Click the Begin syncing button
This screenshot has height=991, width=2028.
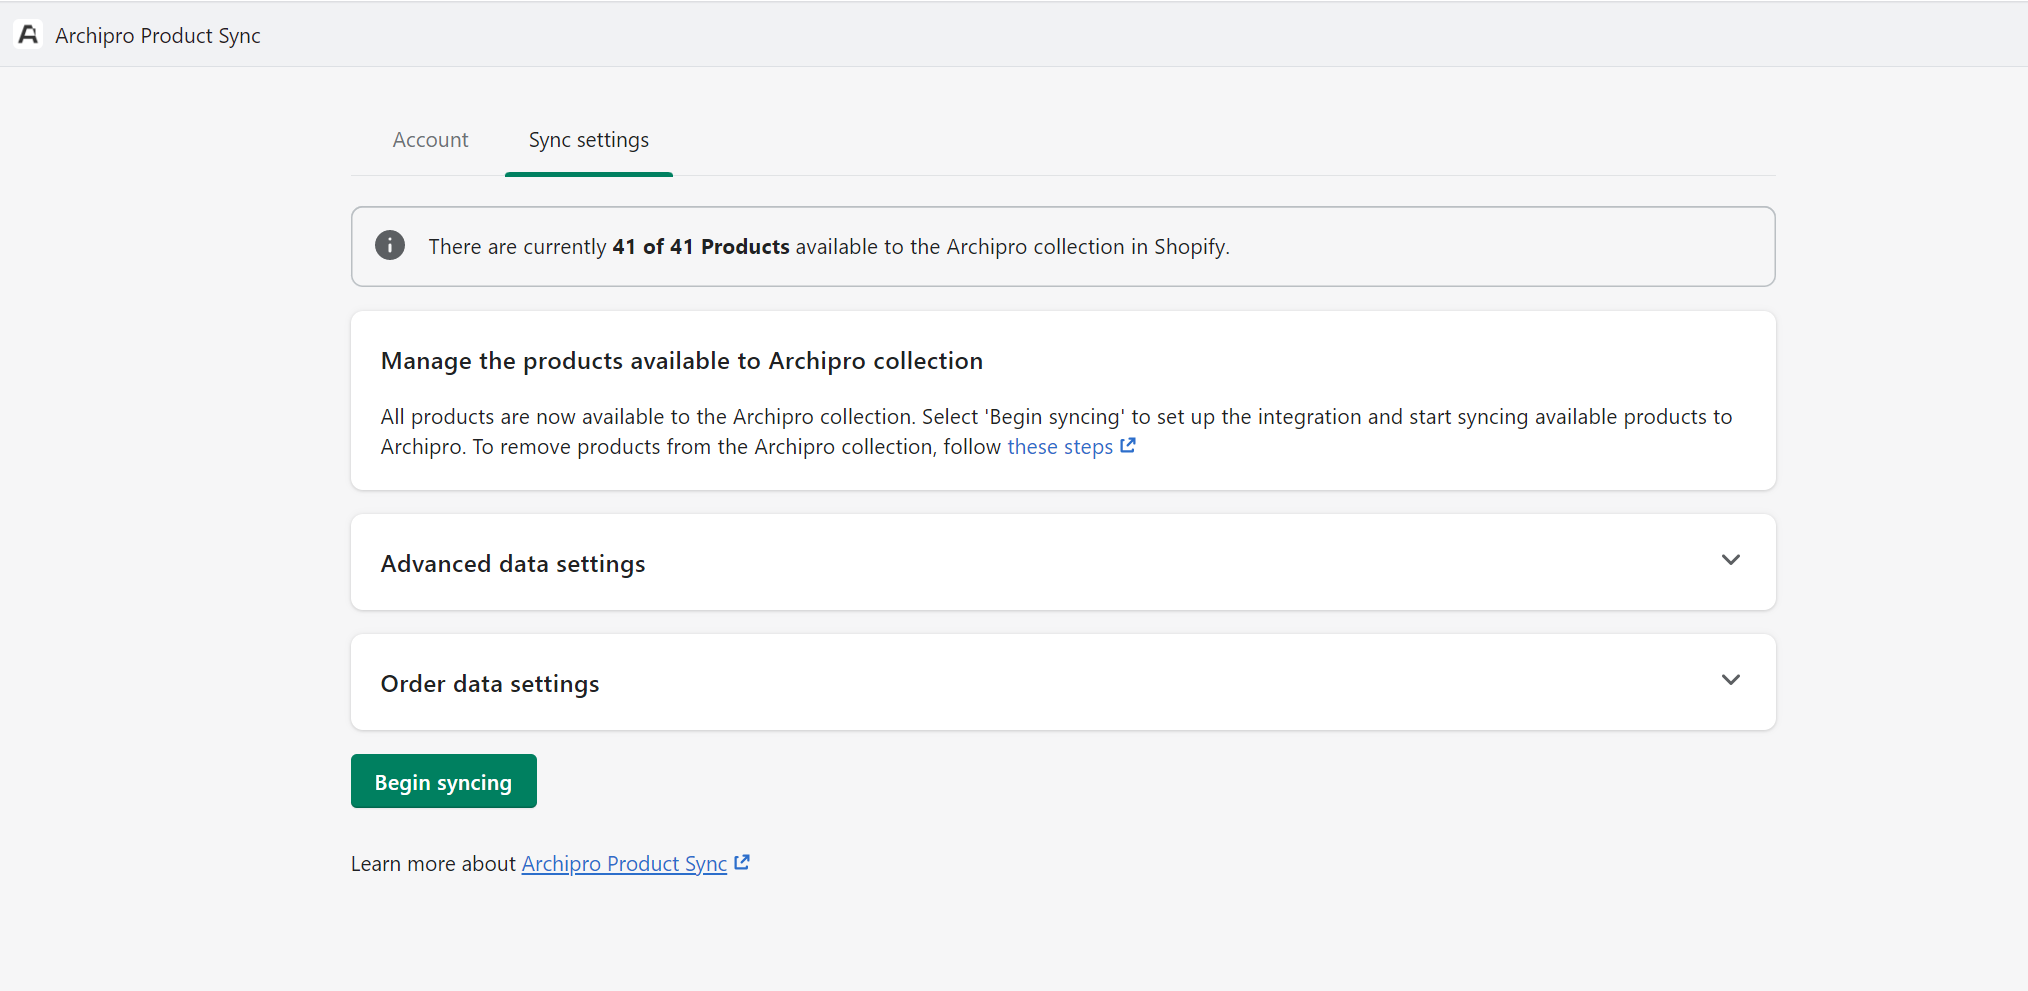pos(444,781)
